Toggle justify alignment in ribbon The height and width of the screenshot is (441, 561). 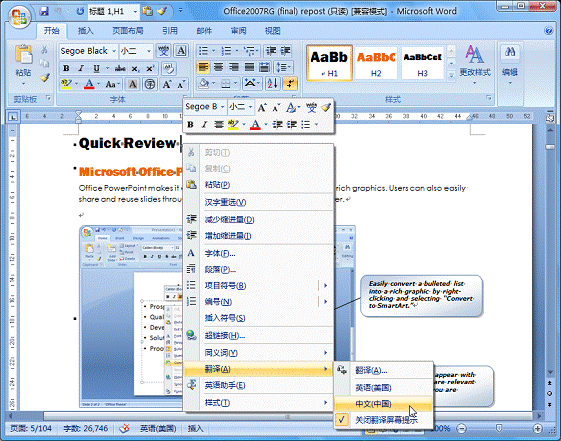click(x=249, y=67)
